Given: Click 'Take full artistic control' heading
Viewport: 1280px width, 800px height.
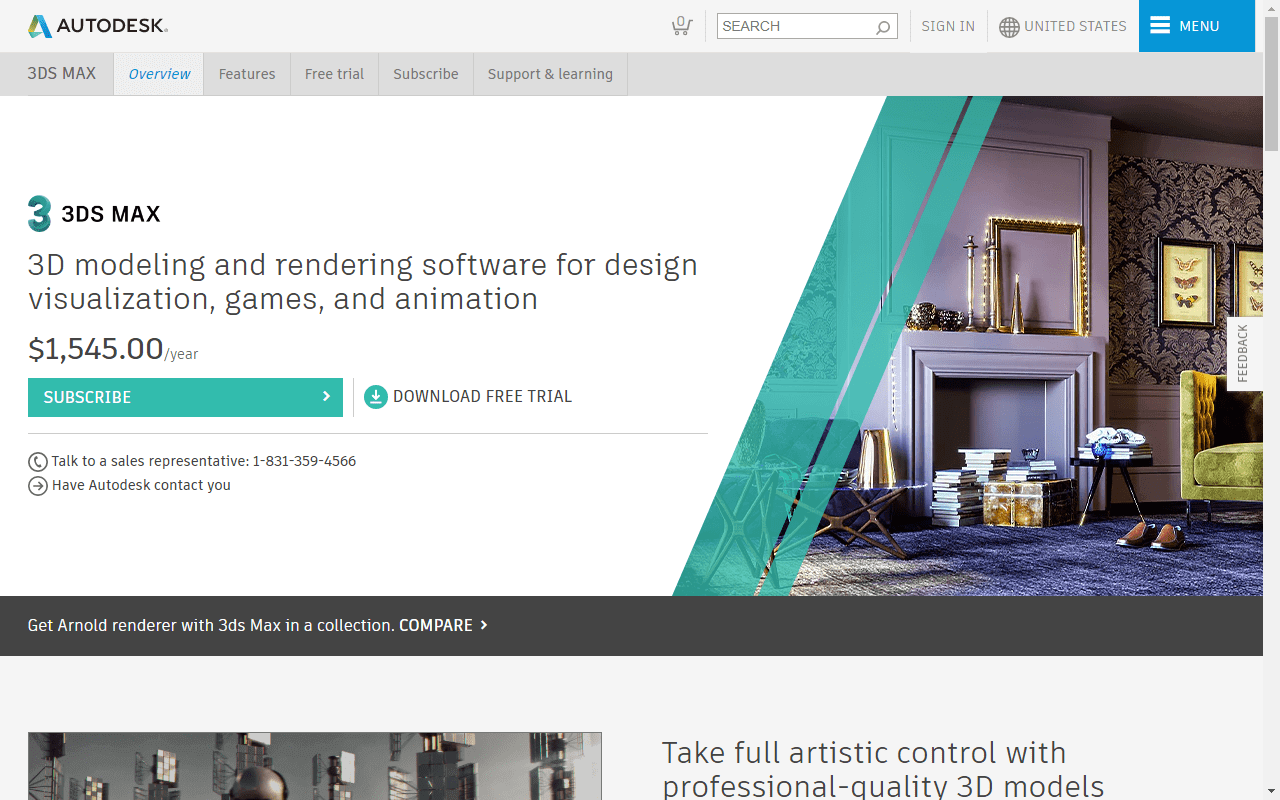Looking at the screenshot, I should (x=883, y=769).
